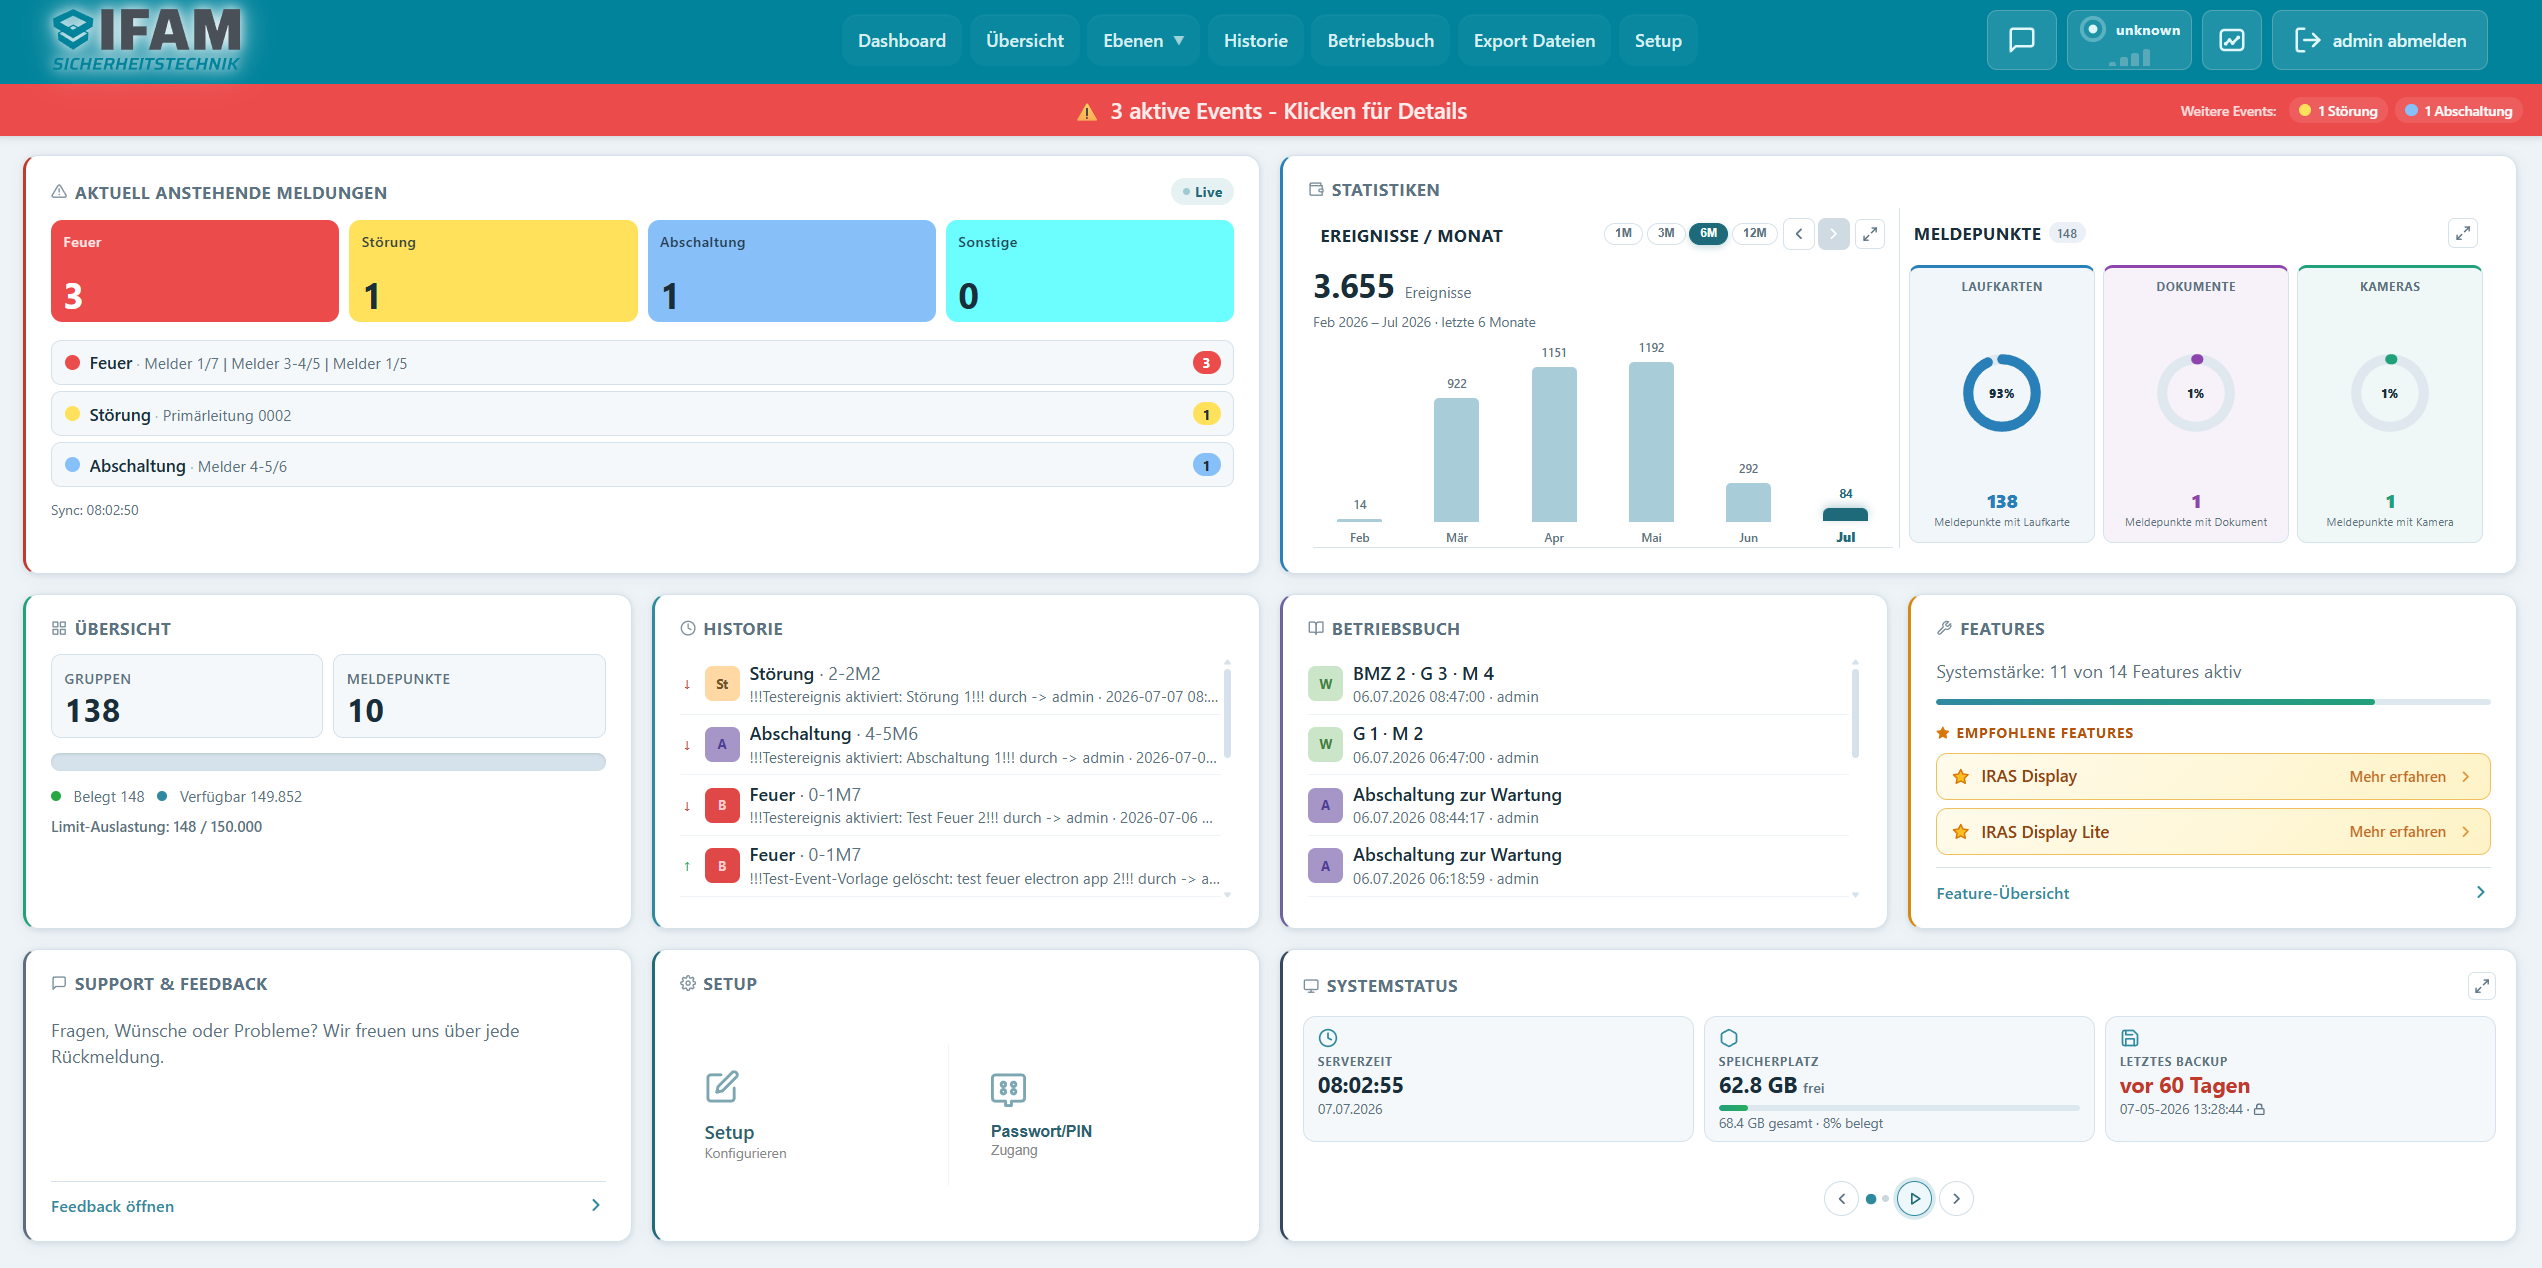2542x1268 pixels.
Task: Open the Setup Konfigurieren edit icon
Action: pos(722,1087)
